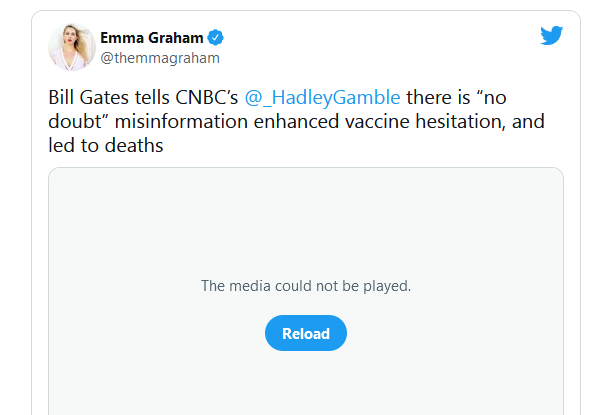Open the @themmagraham handle link
Image resolution: width=599 pixels, height=415 pixels.
click(160, 58)
